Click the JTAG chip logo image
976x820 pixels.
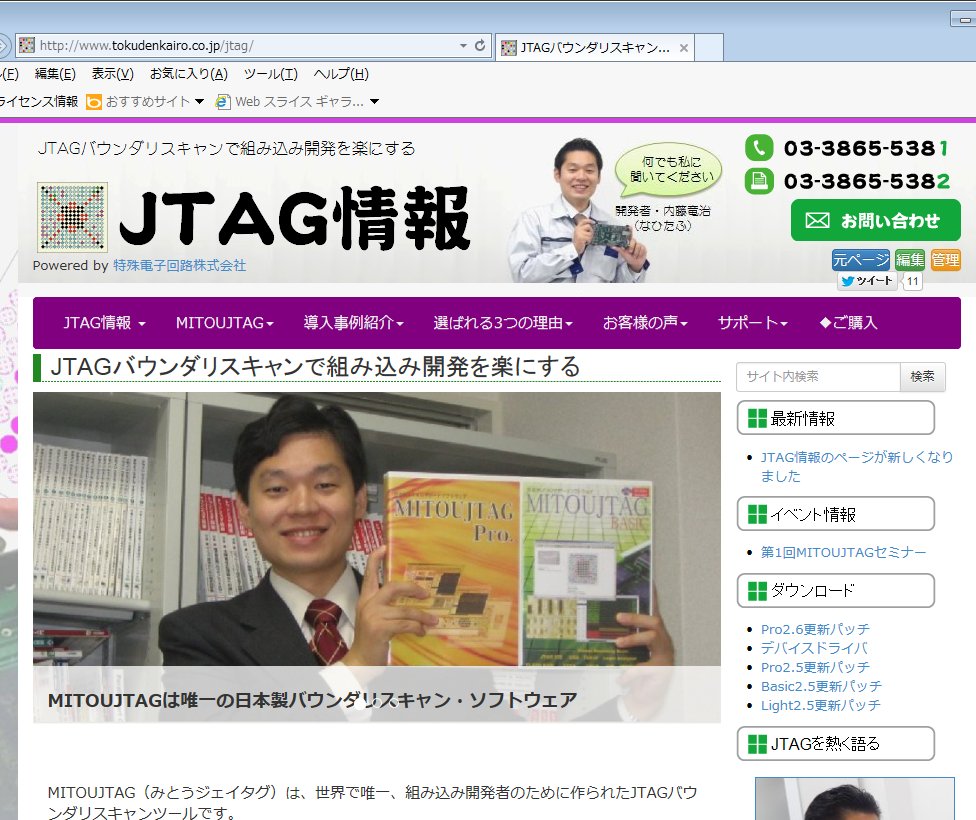(x=72, y=217)
